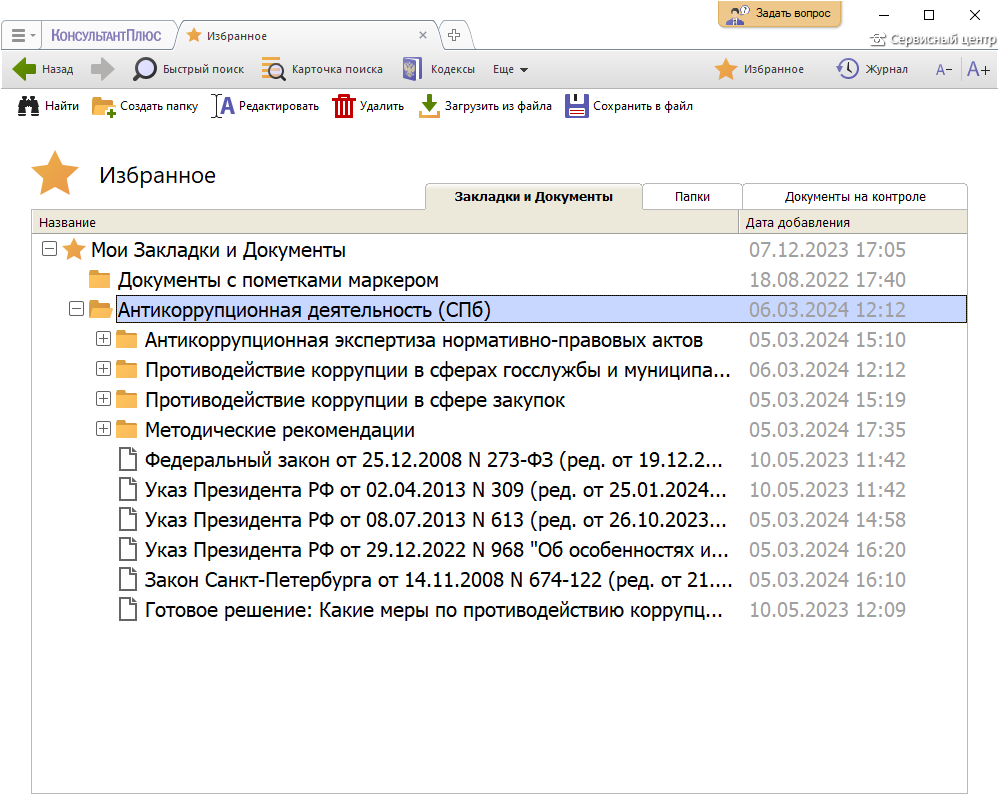Viewport: 1000px width, 800px height.
Task: Click Быстрый поиск label
Action: pos(203,70)
